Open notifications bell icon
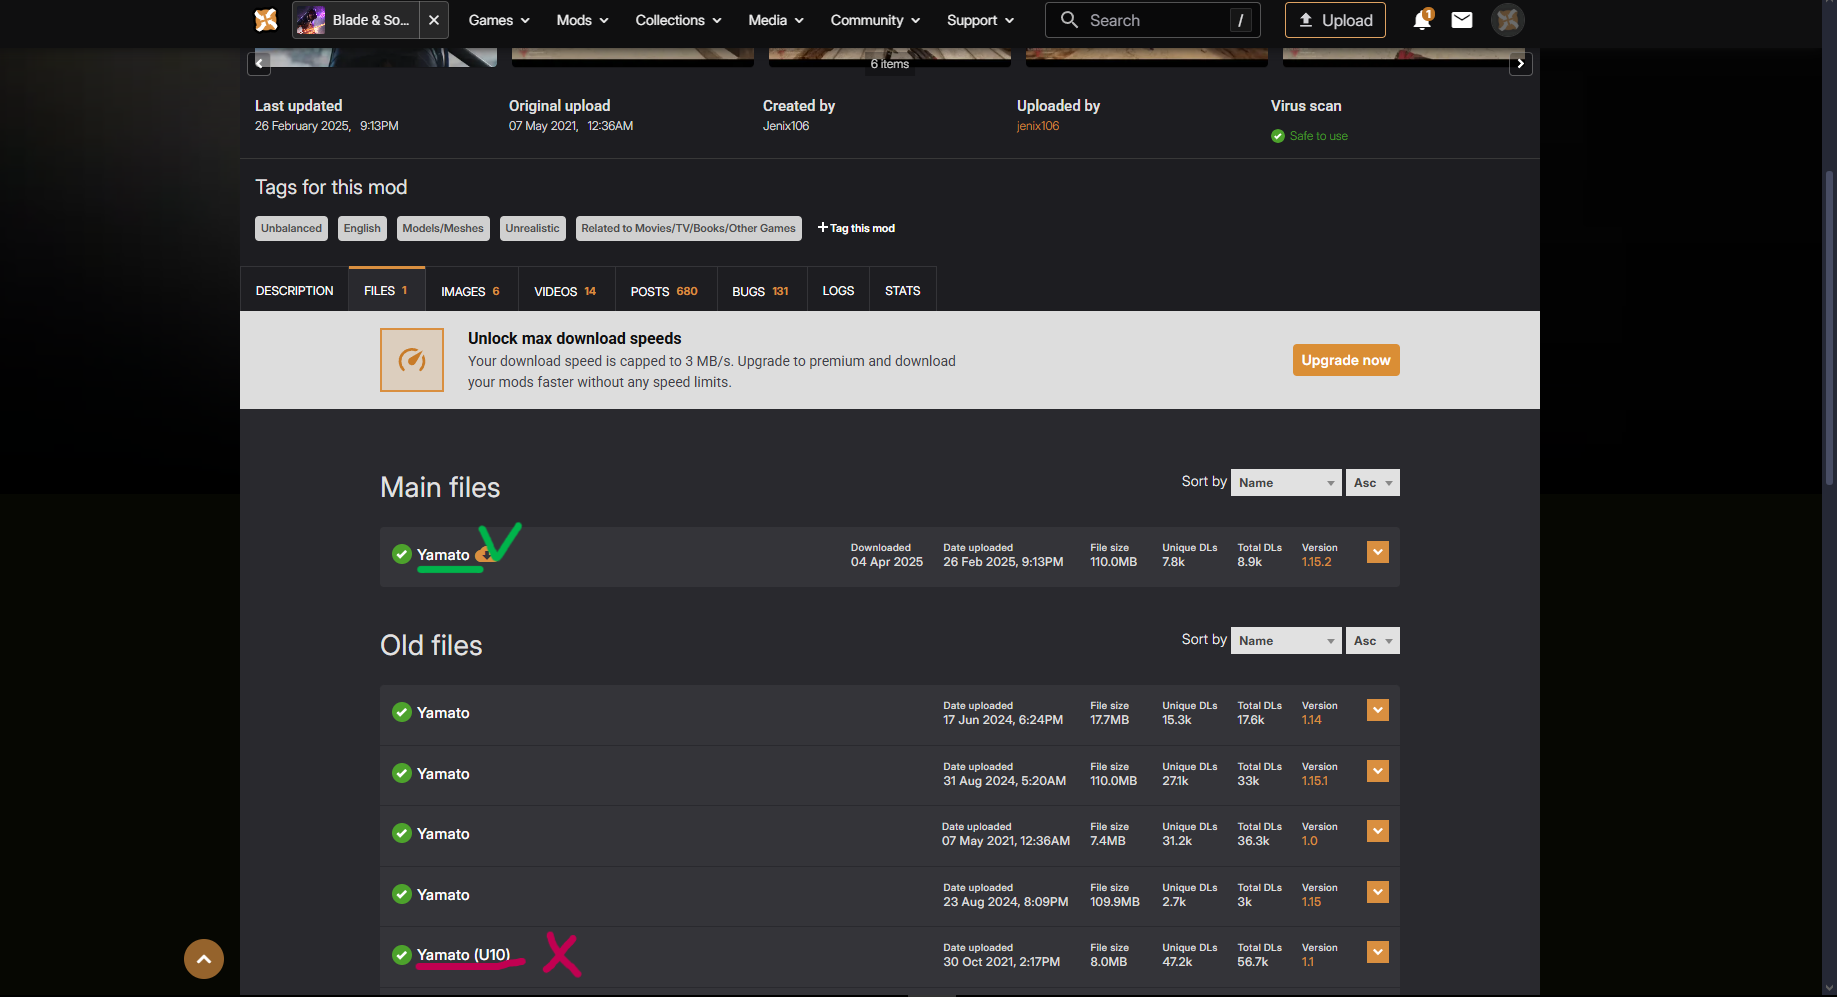 point(1422,20)
